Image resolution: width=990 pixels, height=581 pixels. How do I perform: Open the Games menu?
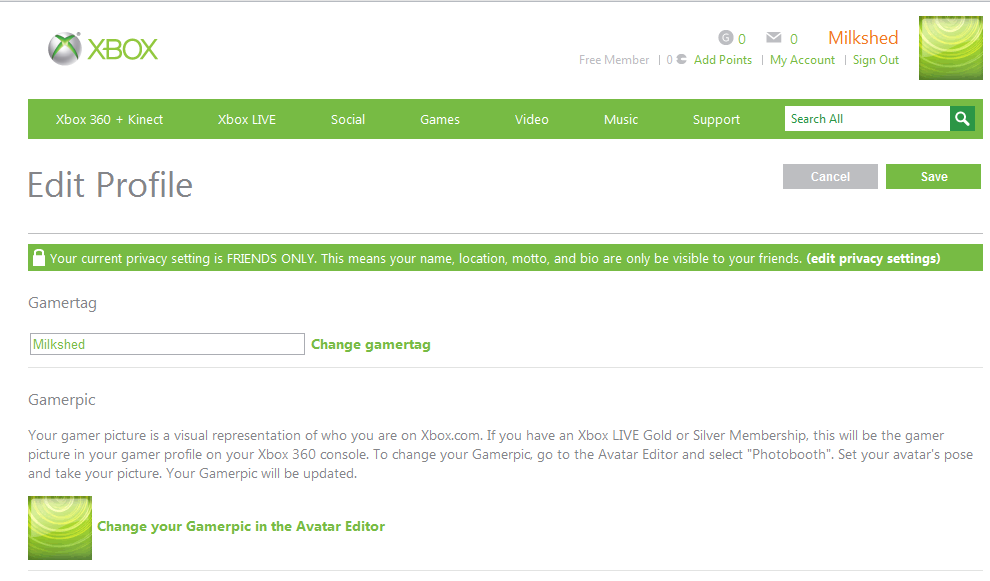(440, 119)
